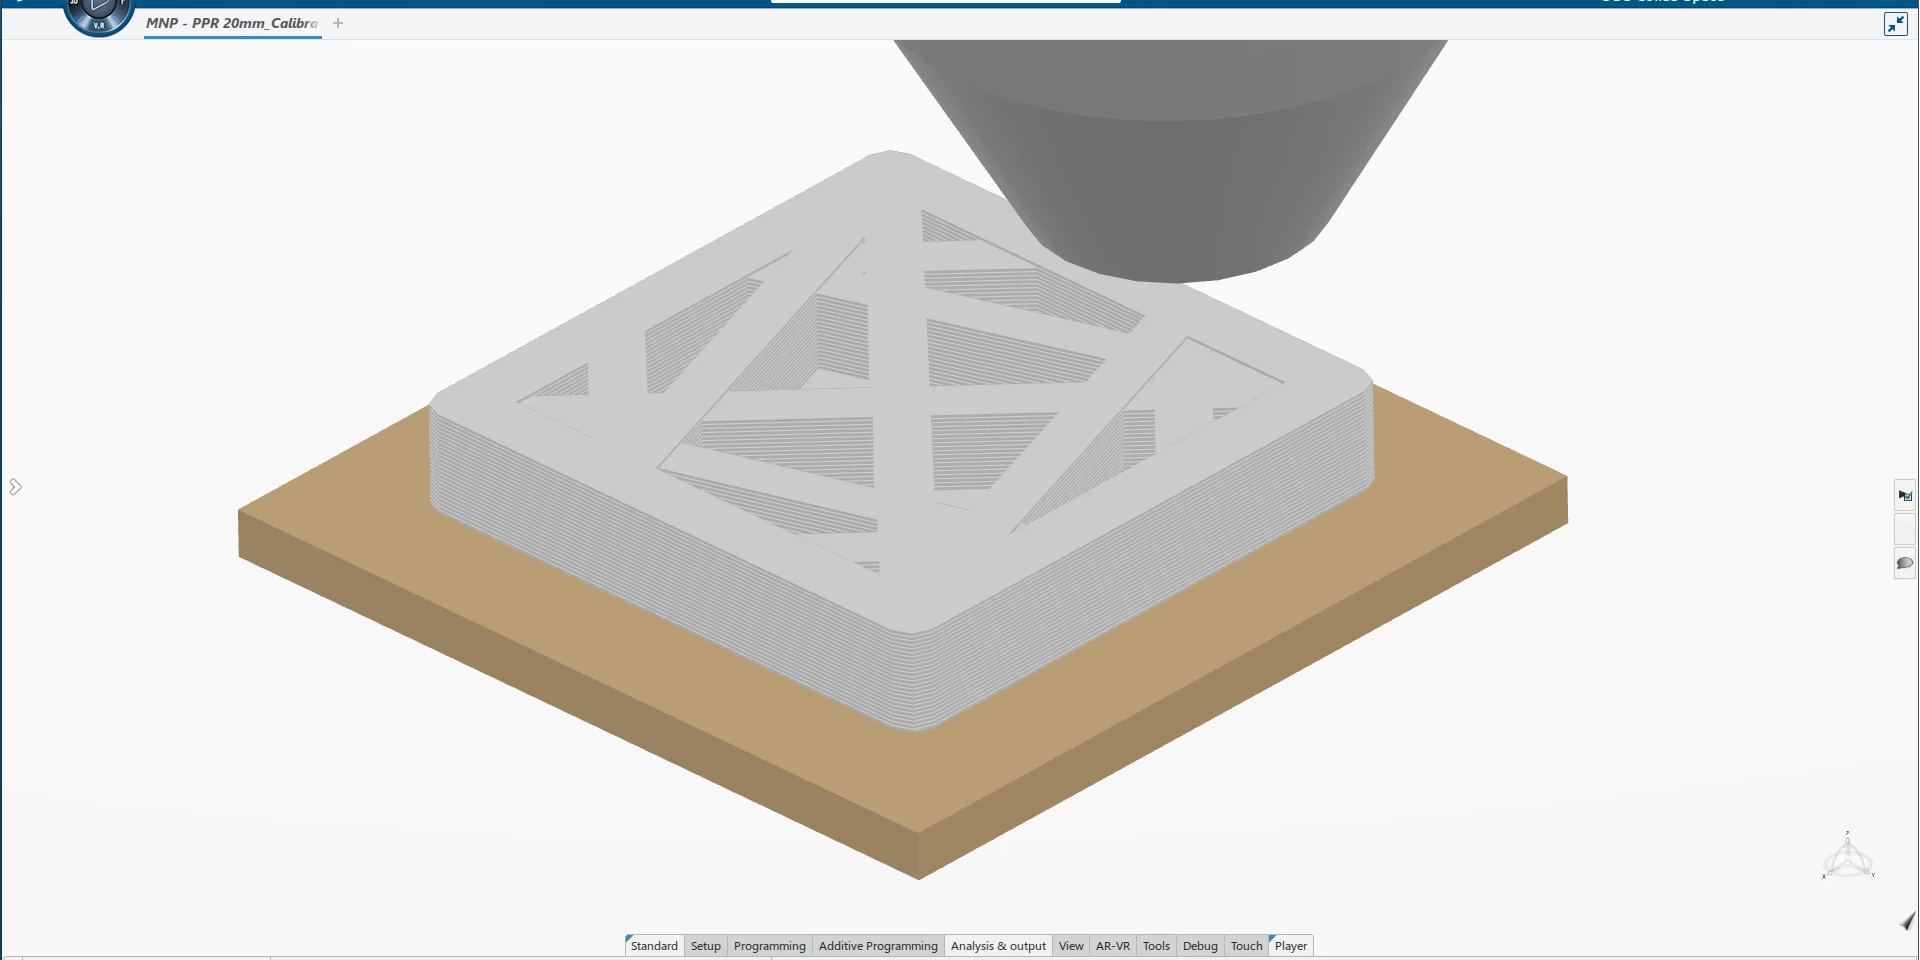Select the MNP - PPR 20mm_Calibra tab
The image size is (1920, 960).
[232, 23]
